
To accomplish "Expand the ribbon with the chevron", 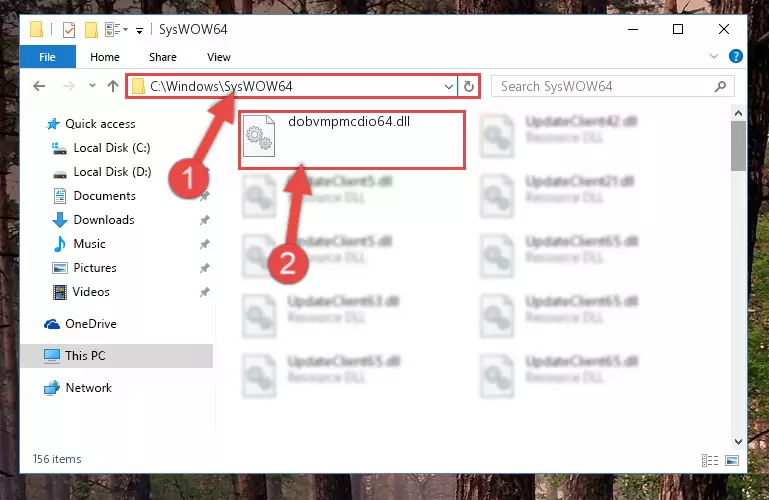I will [x=714, y=56].
